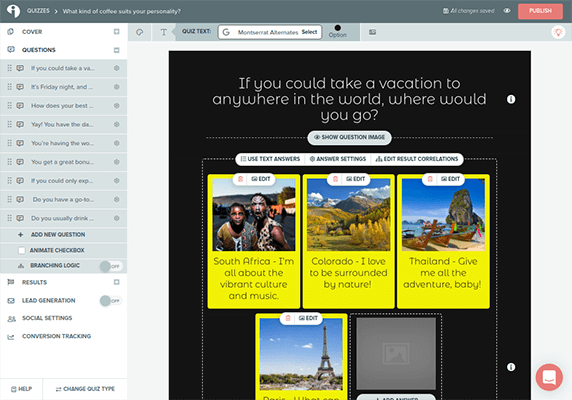Open settings gear for 'You're having the wo...'
Viewport: 572px width, 400px height.
(x=117, y=143)
